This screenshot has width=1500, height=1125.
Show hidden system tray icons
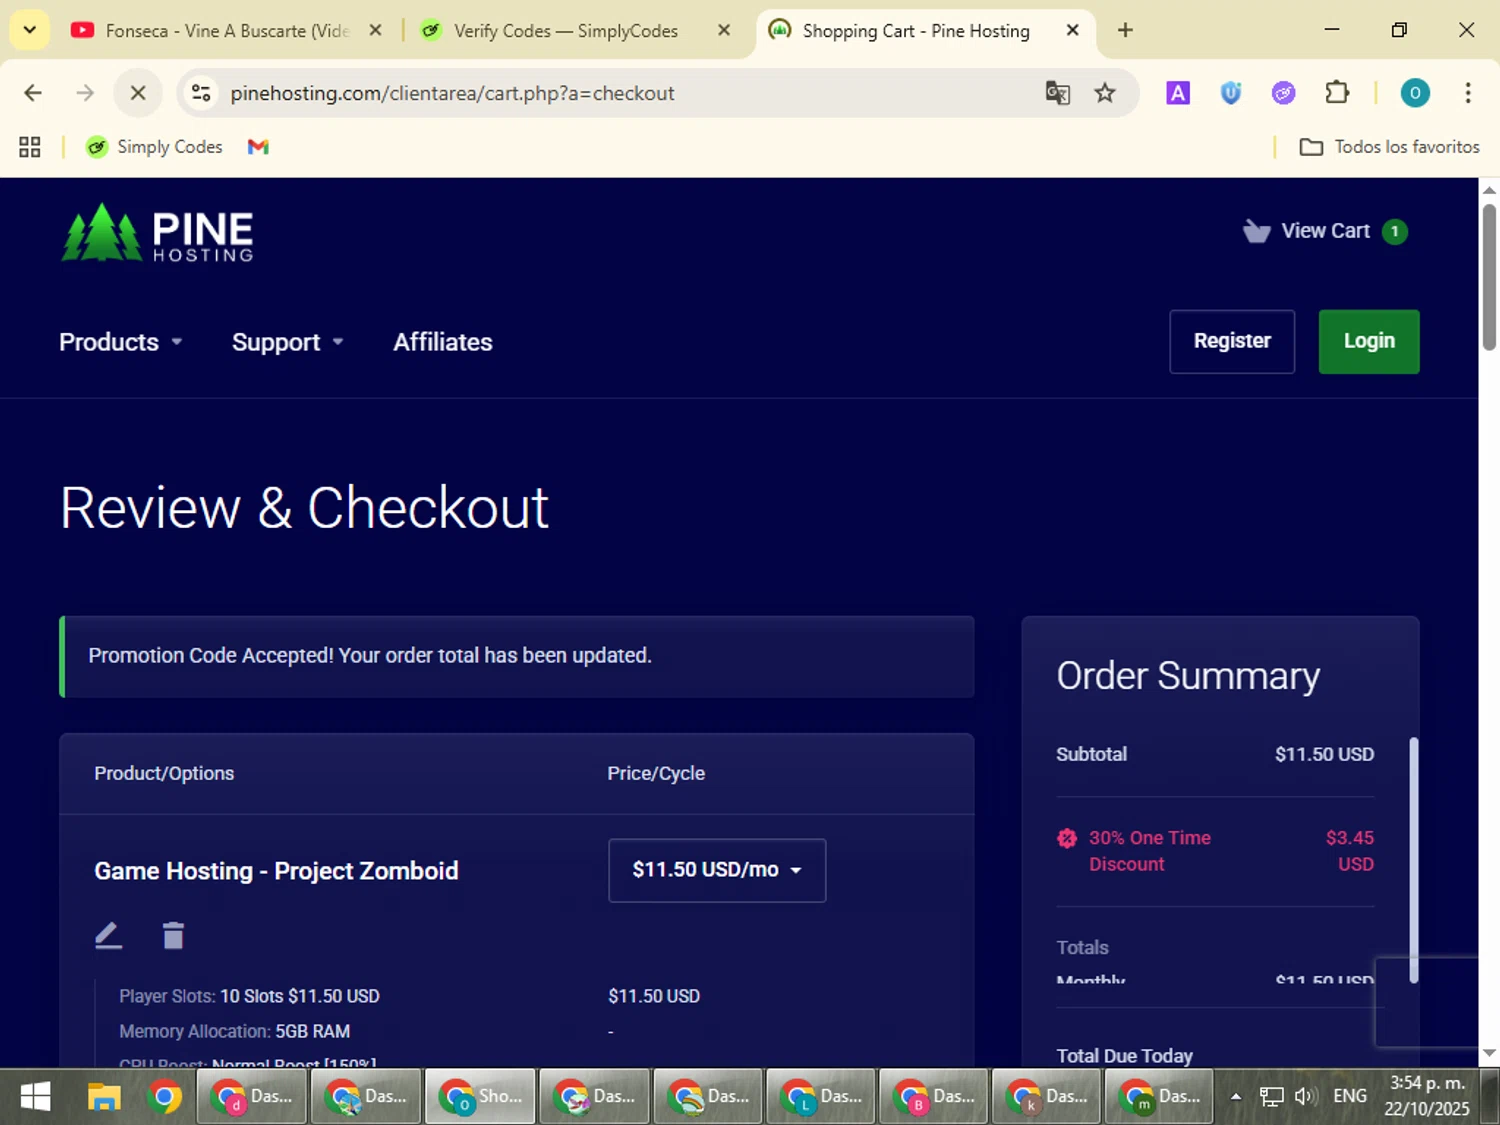point(1236,1097)
